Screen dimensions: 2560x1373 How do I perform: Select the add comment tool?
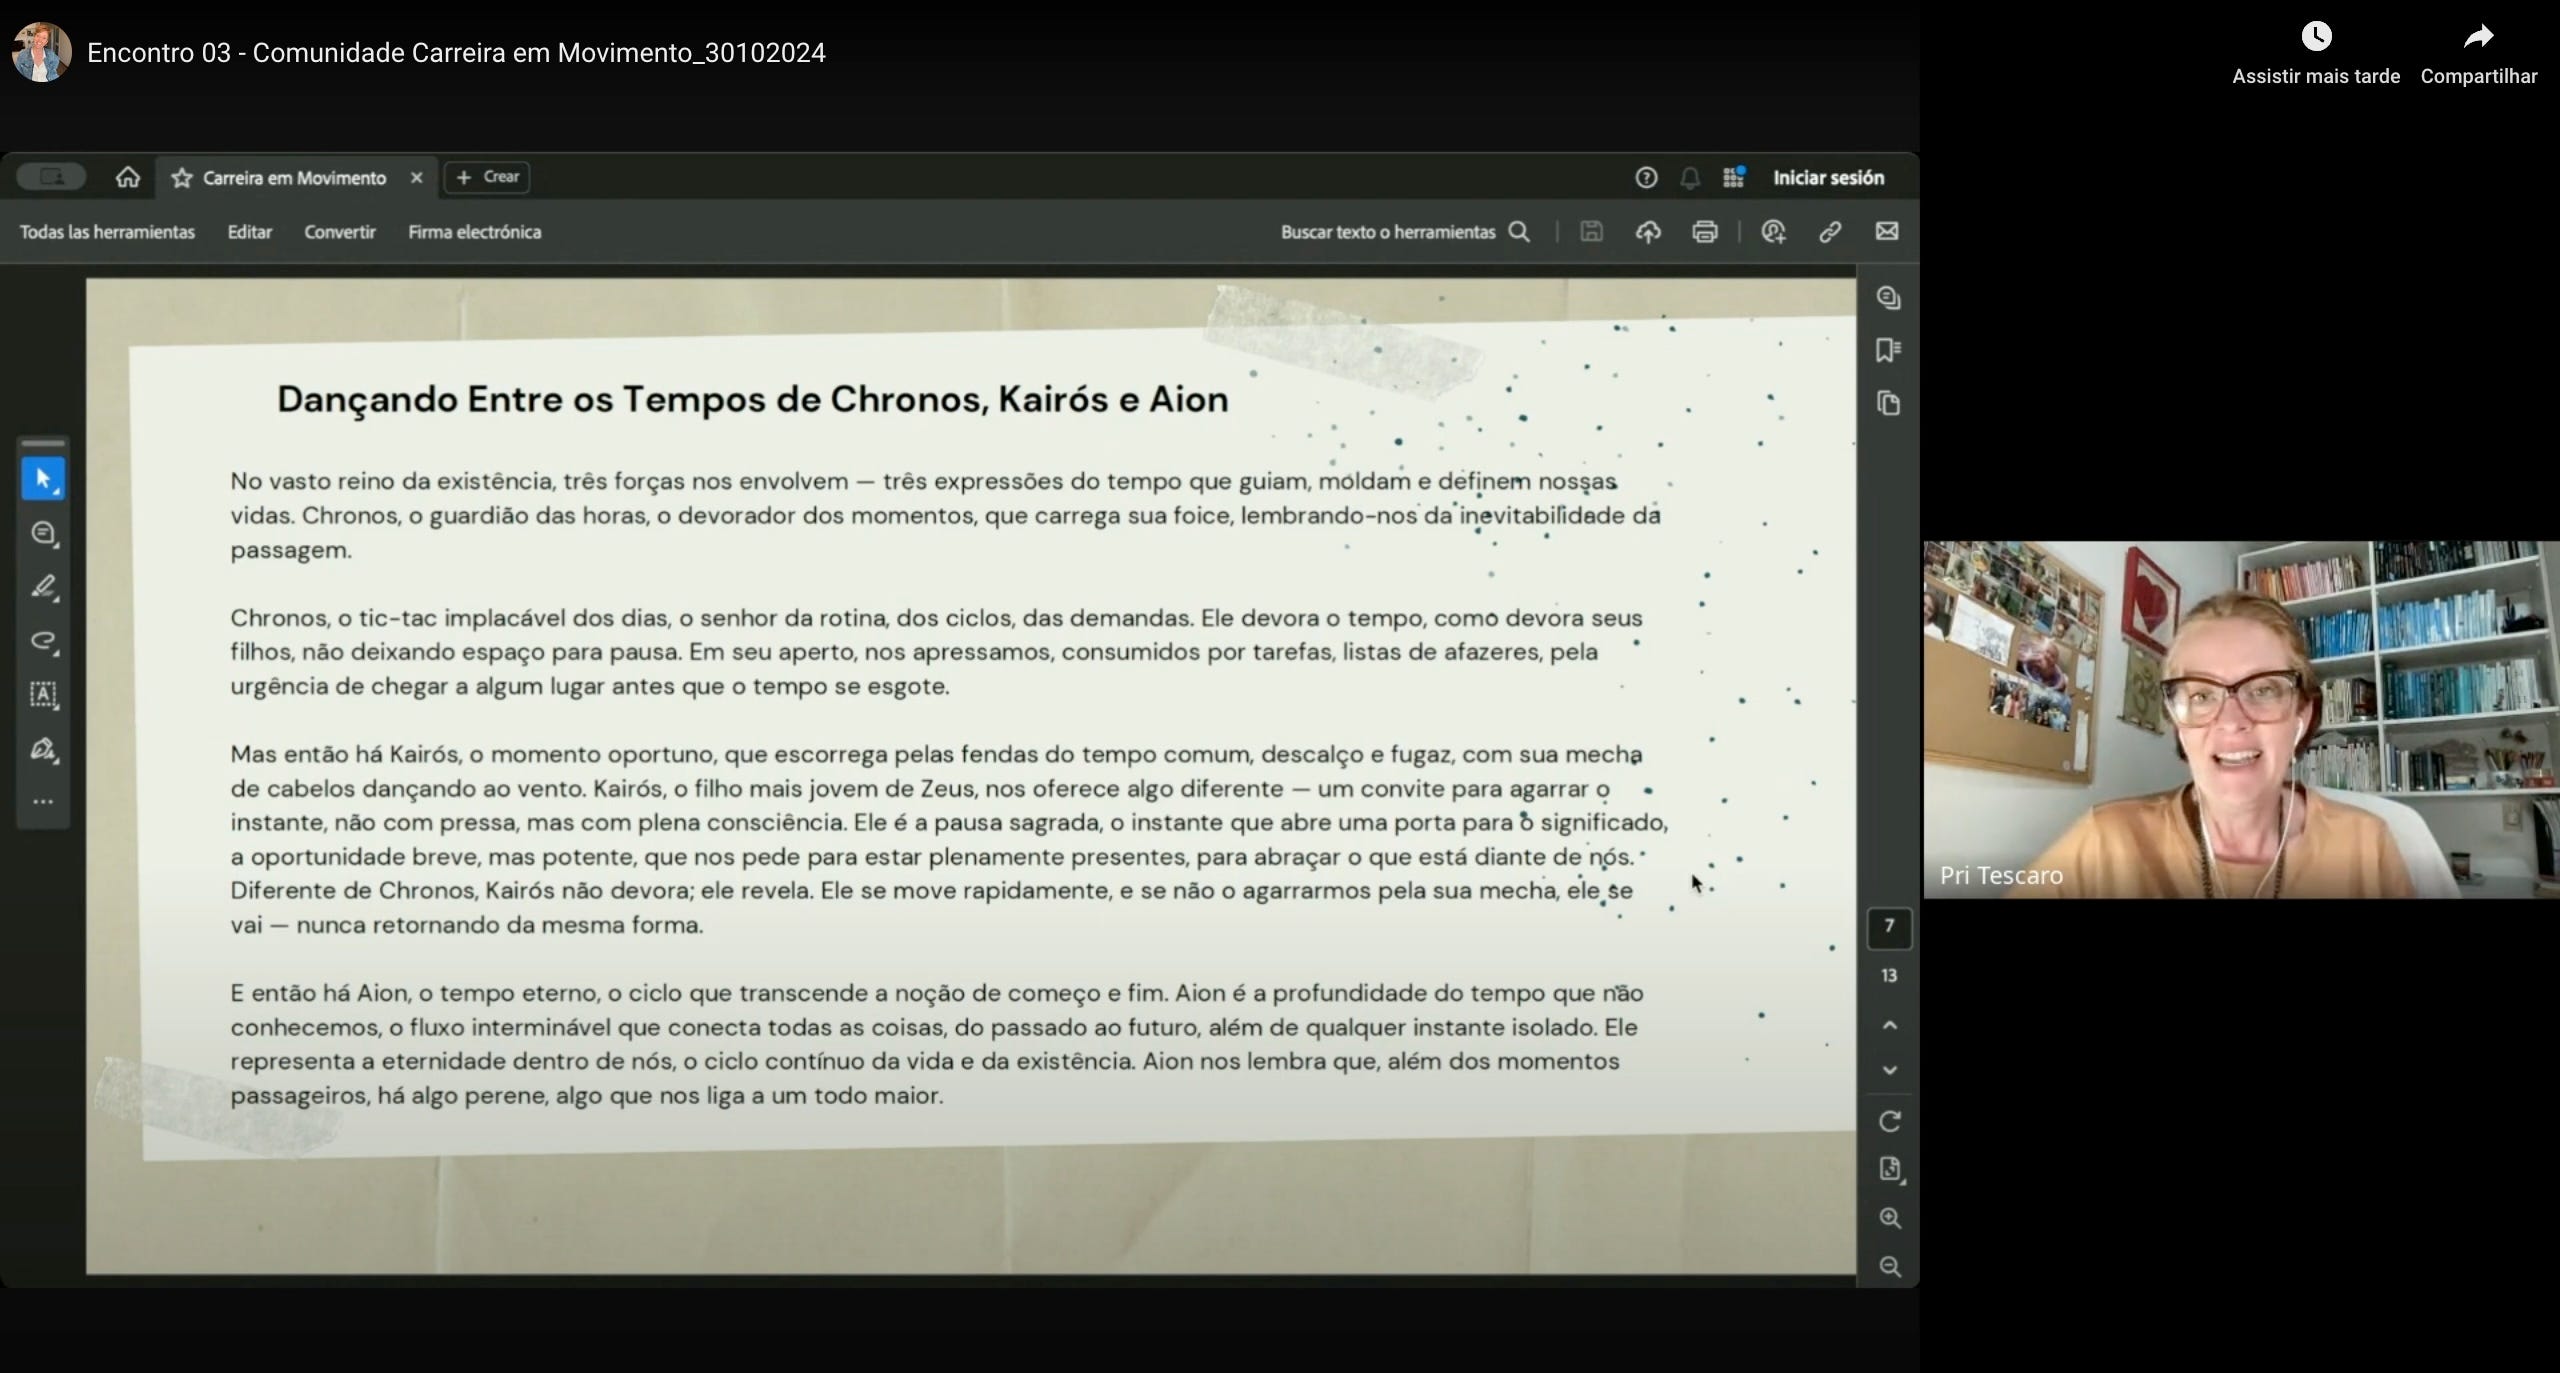click(43, 533)
